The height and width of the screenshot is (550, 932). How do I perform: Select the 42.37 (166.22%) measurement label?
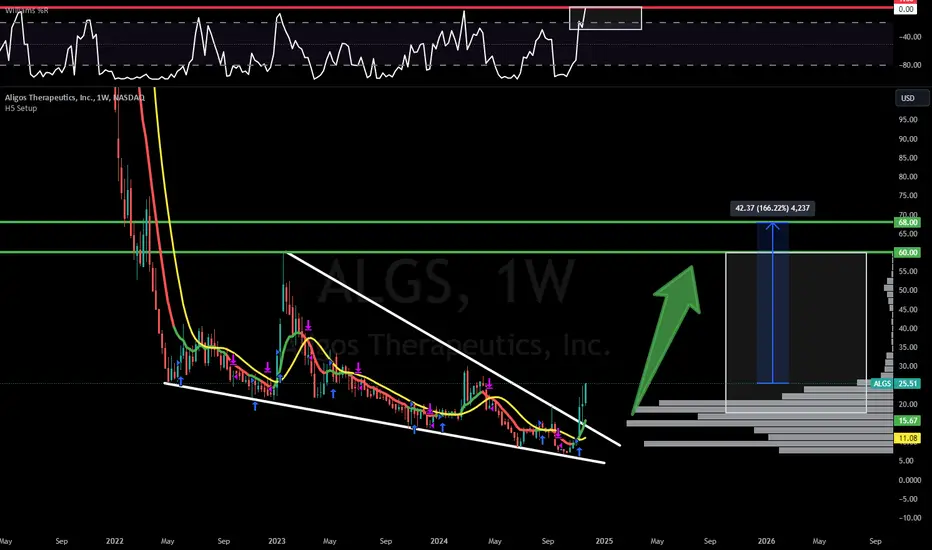(772, 208)
